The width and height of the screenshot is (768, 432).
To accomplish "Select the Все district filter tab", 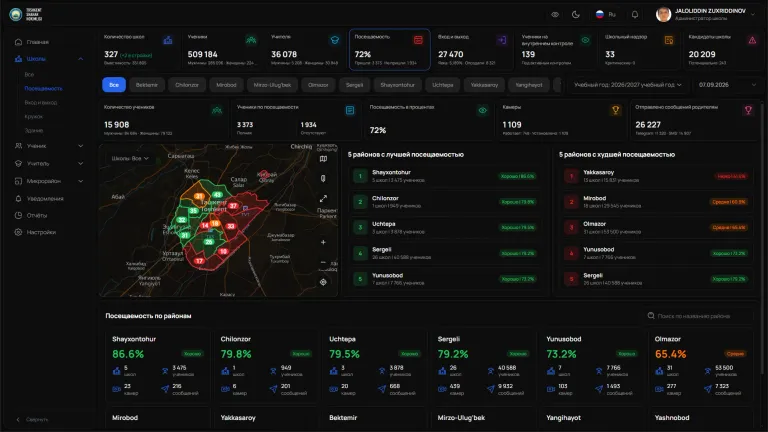I will [114, 85].
